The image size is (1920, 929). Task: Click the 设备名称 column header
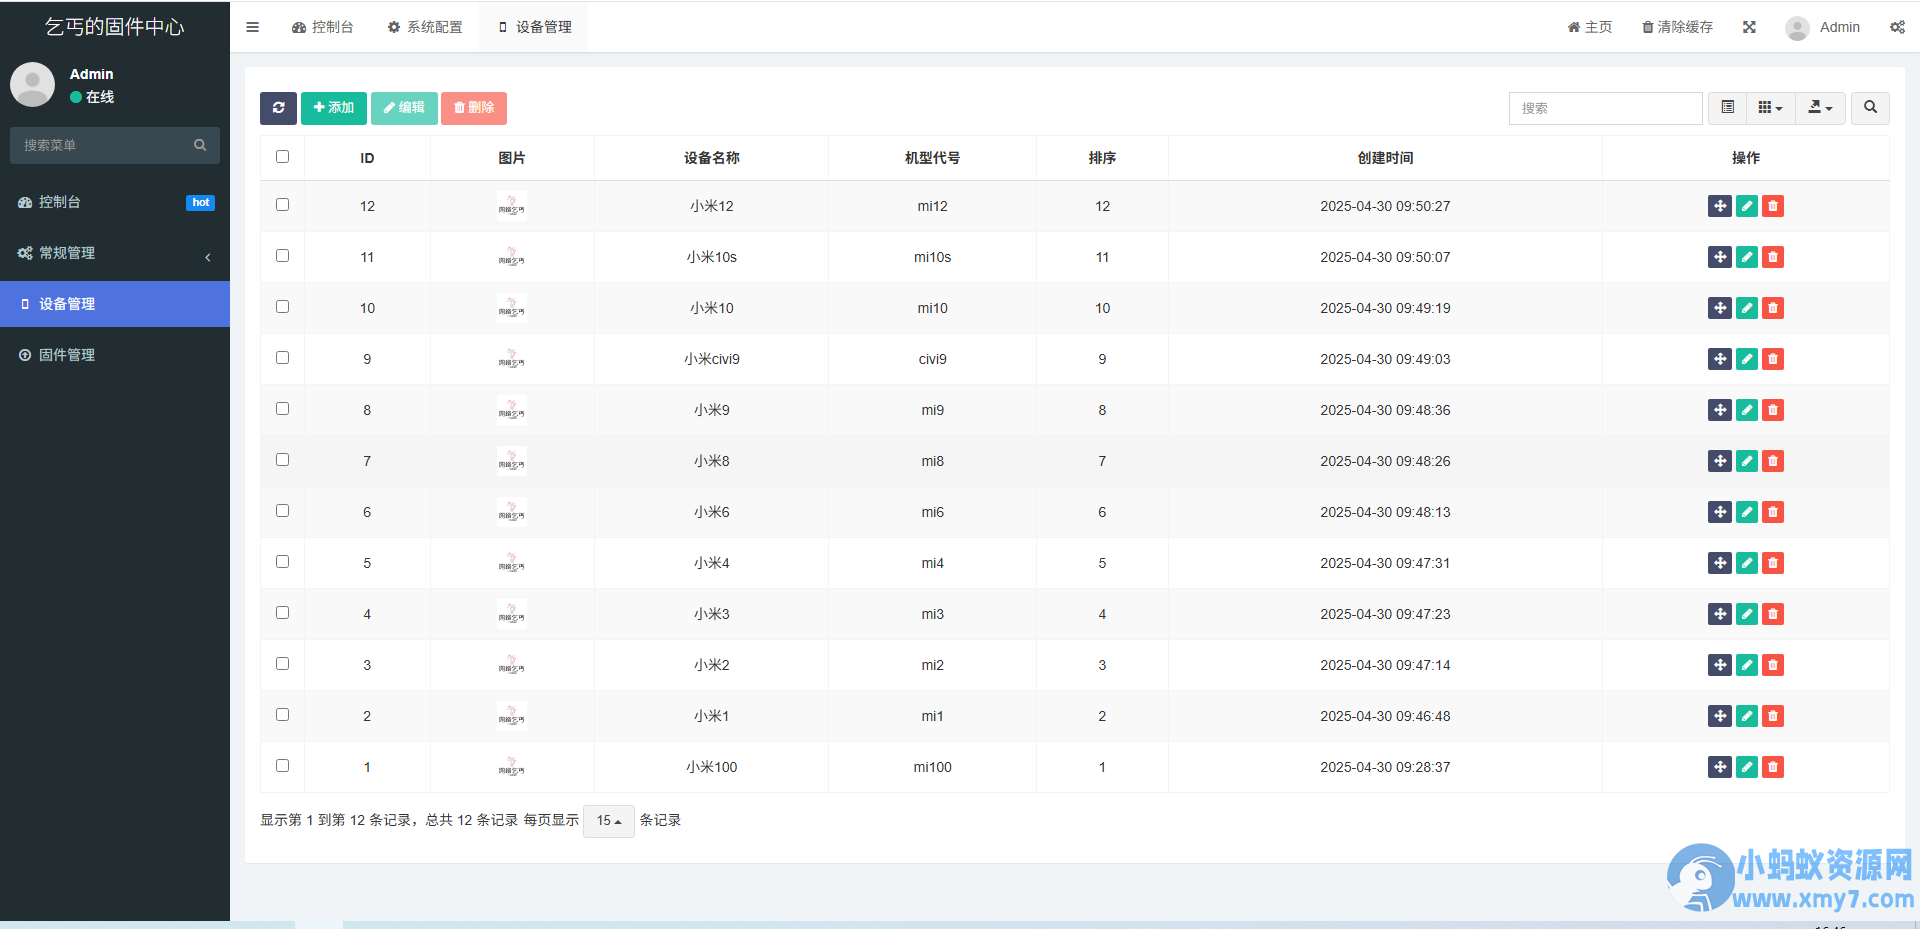pos(711,158)
